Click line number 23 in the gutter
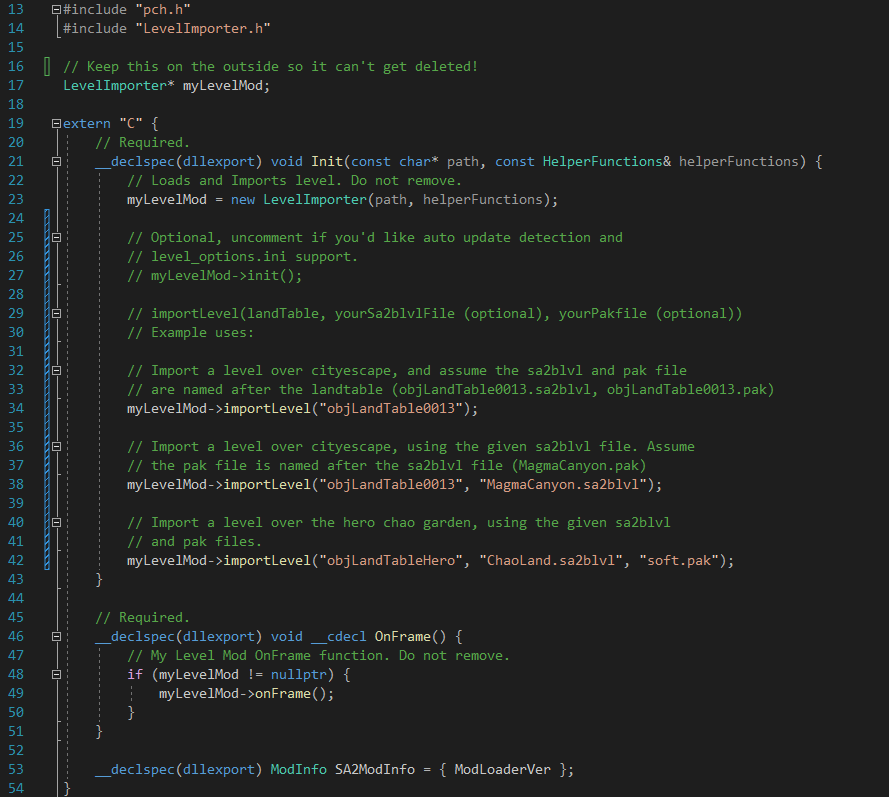The width and height of the screenshot is (889, 797). (16, 200)
